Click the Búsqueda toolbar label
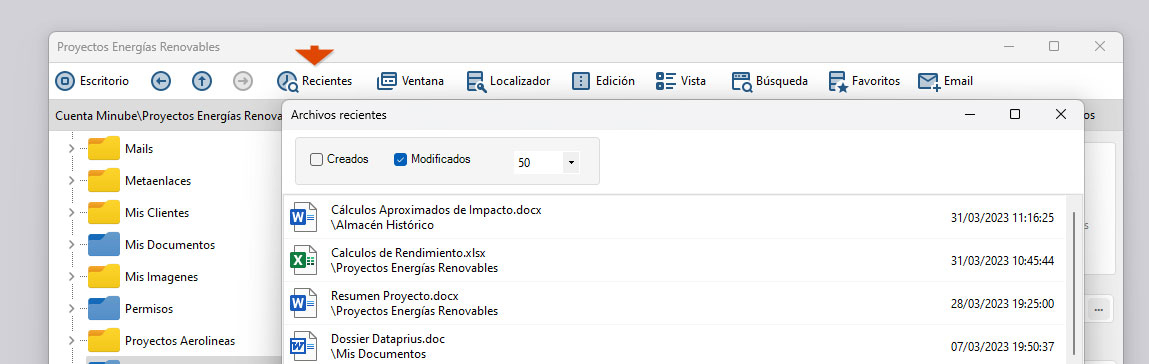Screen dimensions: 1149x364 point(782,81)
